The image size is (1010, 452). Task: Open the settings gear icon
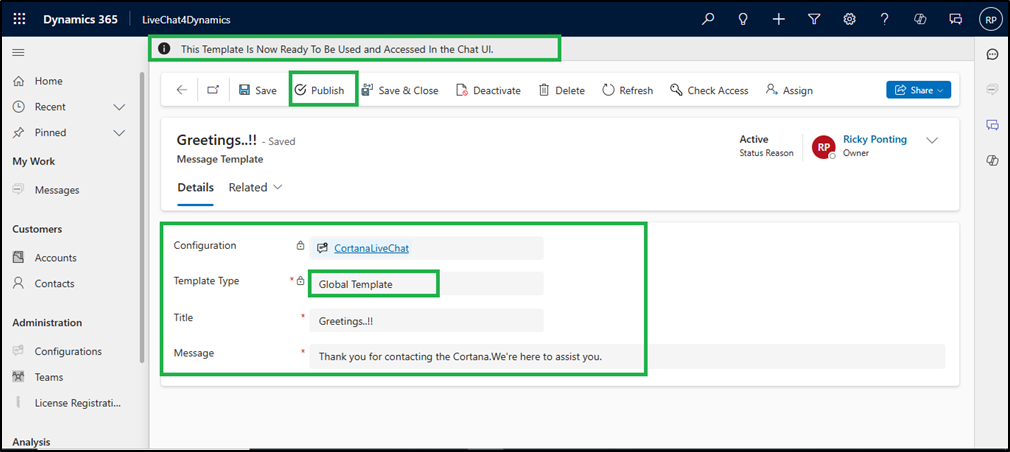tap(849, 18)
